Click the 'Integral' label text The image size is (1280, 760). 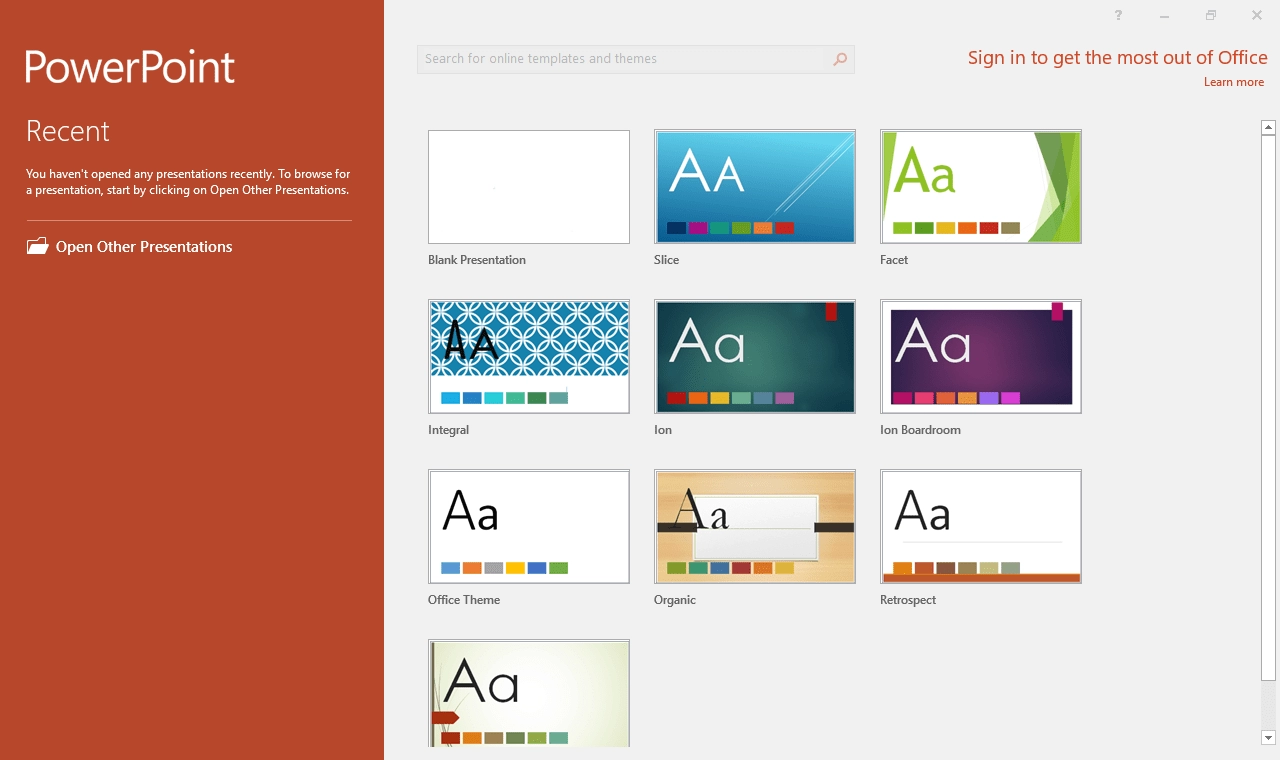[448, 430]
